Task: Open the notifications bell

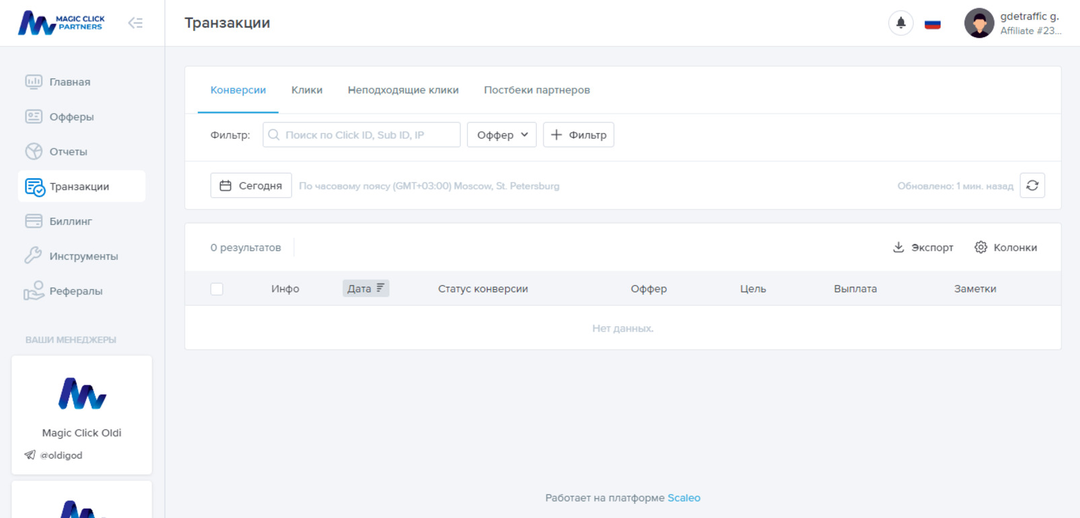Action: tap(900, 23)
